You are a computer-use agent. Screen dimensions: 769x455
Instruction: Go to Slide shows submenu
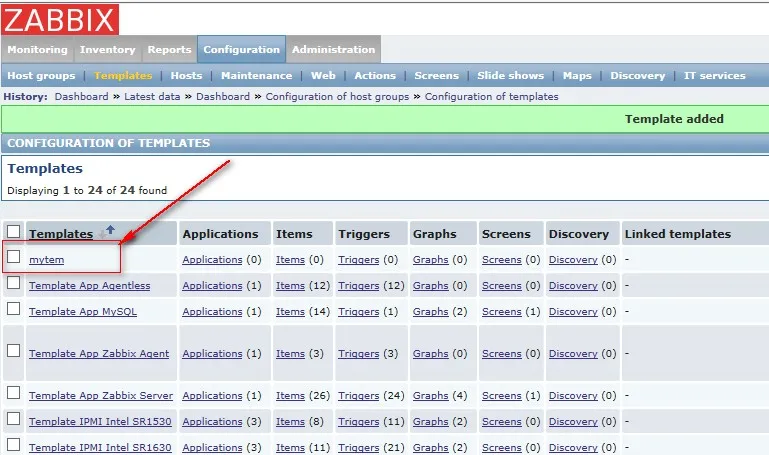(x=511, y=76)
